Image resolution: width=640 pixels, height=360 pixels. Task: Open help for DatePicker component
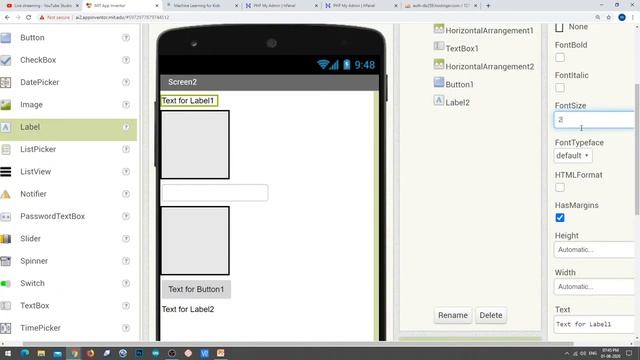126,82
